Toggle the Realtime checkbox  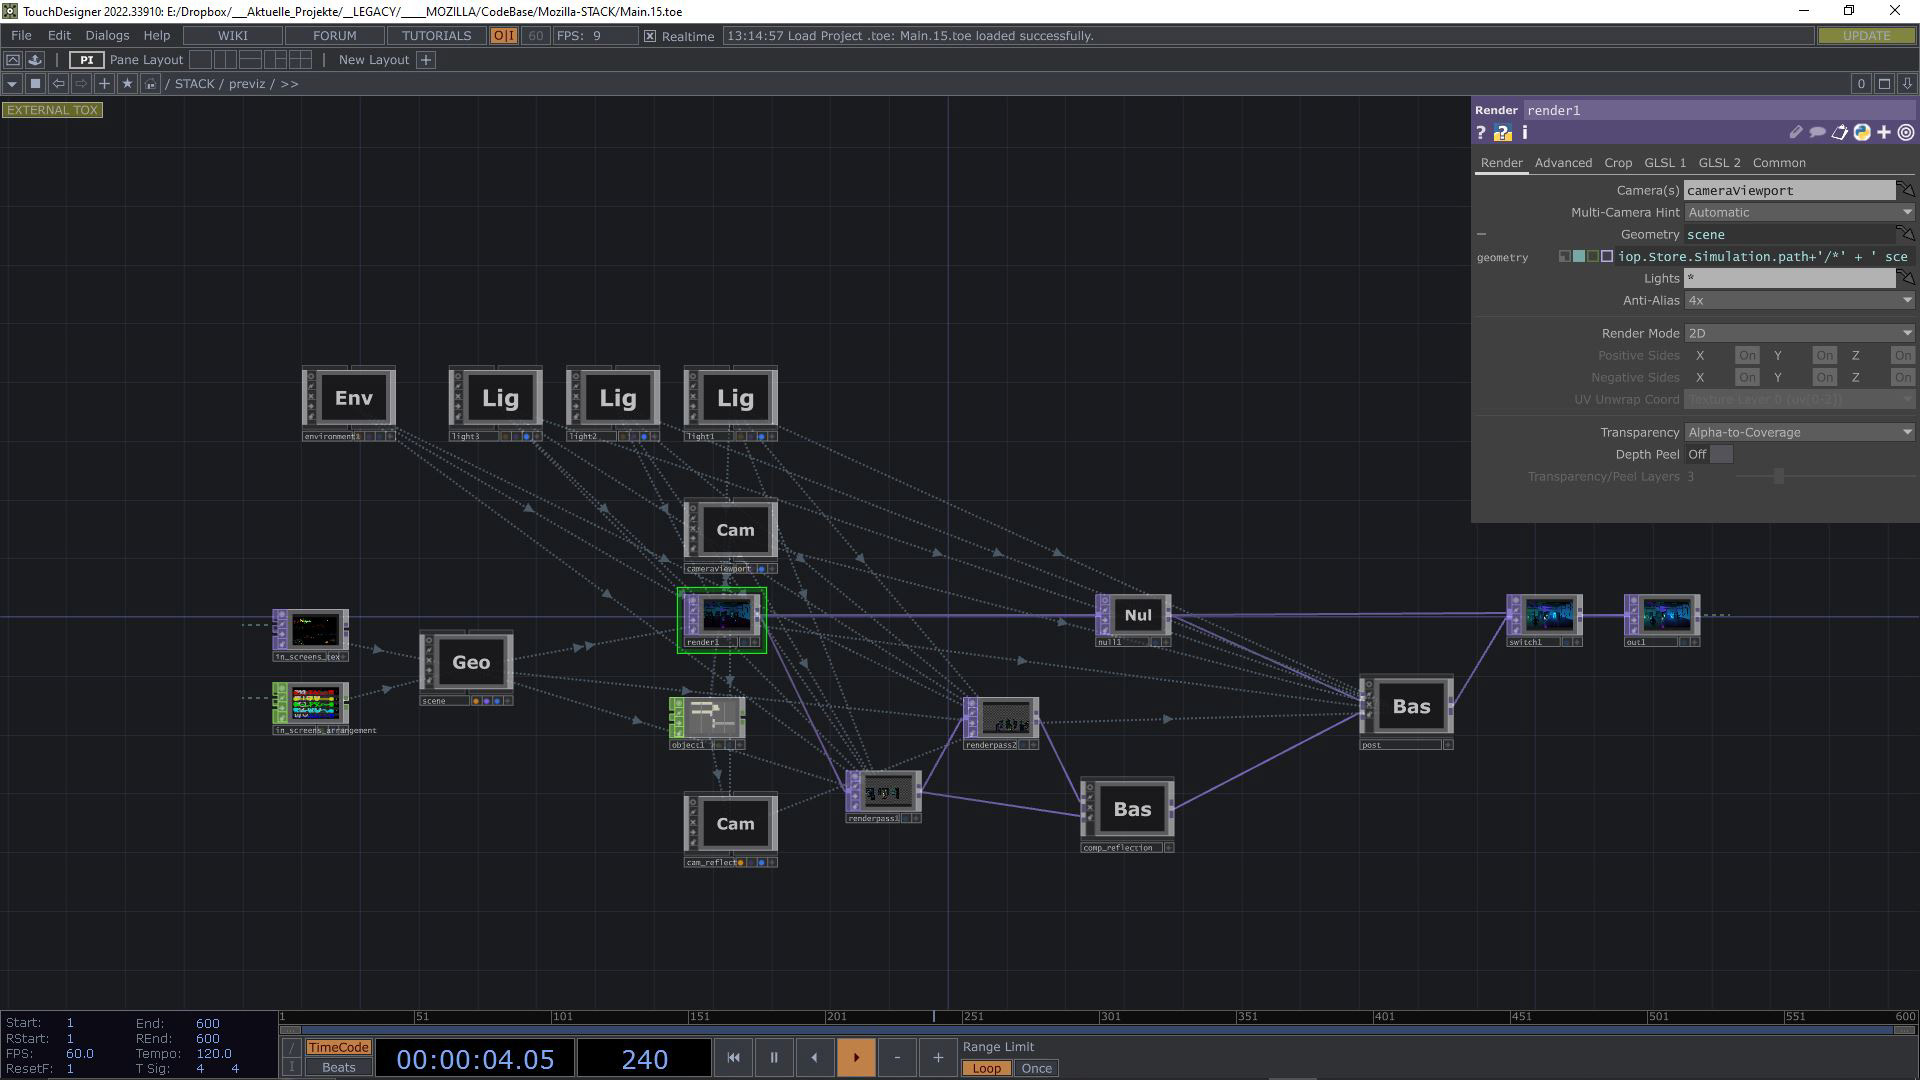pos(650,36)
